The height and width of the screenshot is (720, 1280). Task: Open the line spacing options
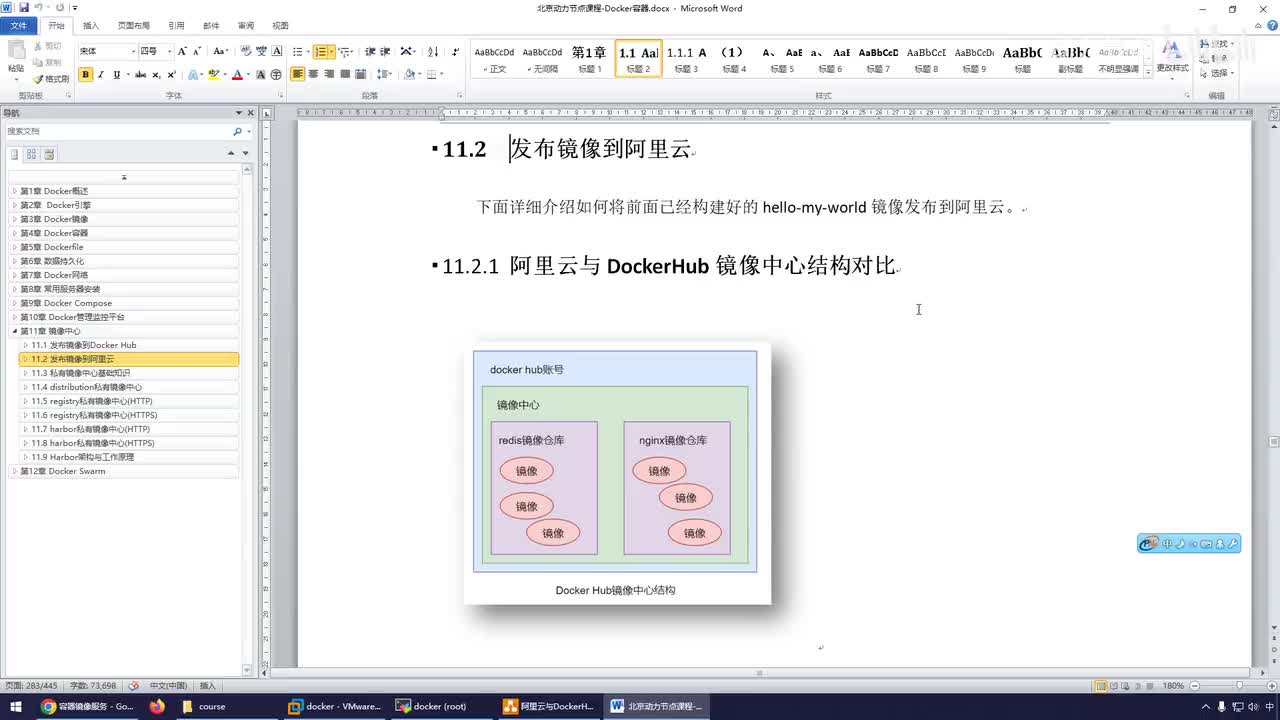click(x=384, y=74)
